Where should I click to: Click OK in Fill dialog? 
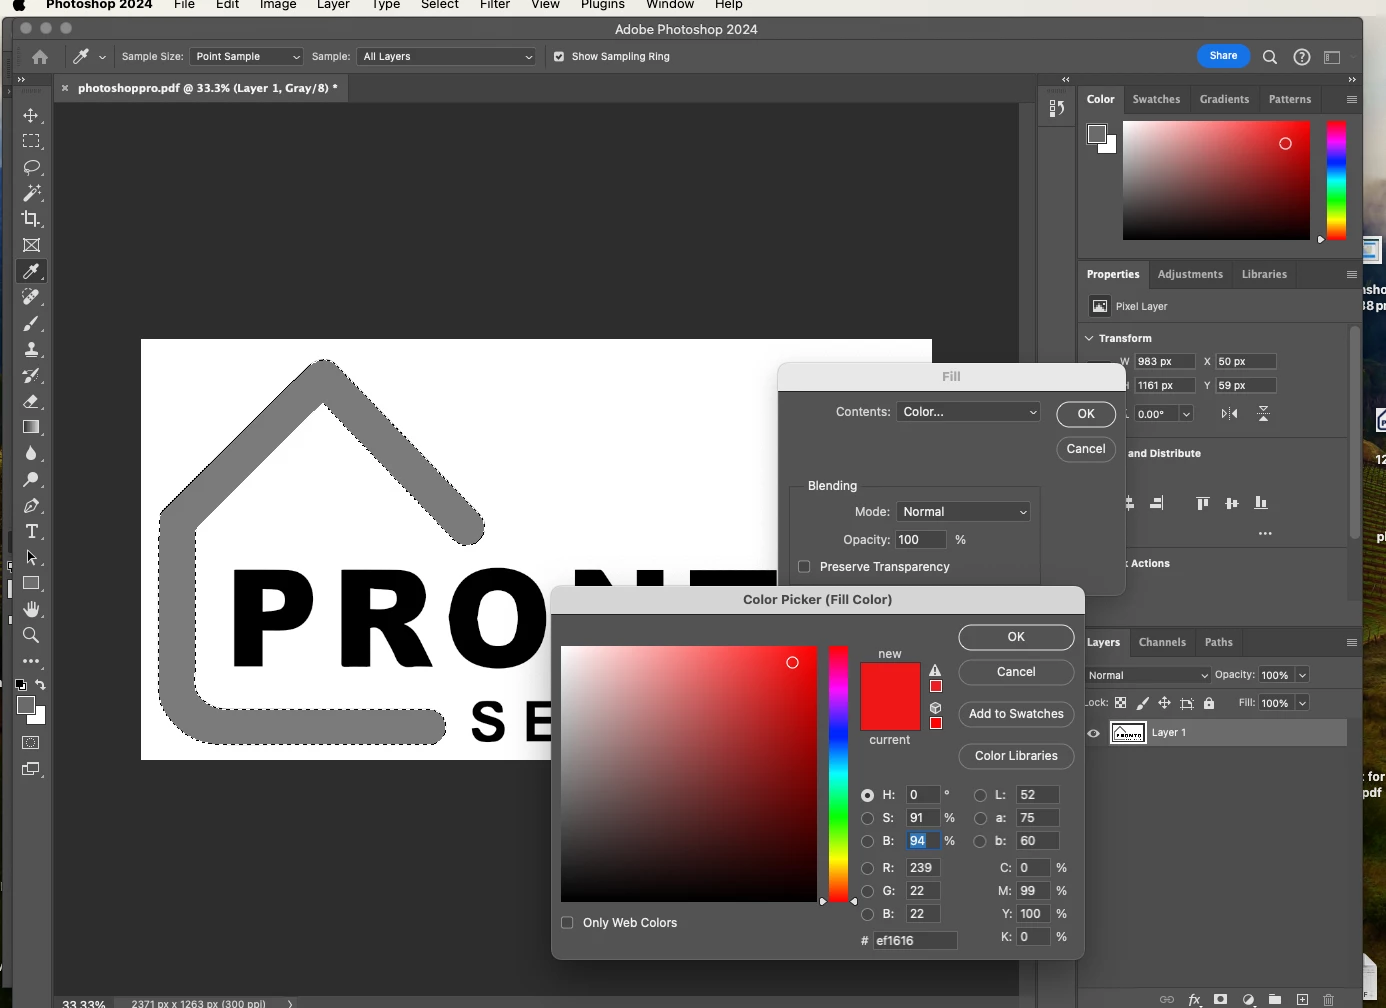click(x=1086, y=414)
